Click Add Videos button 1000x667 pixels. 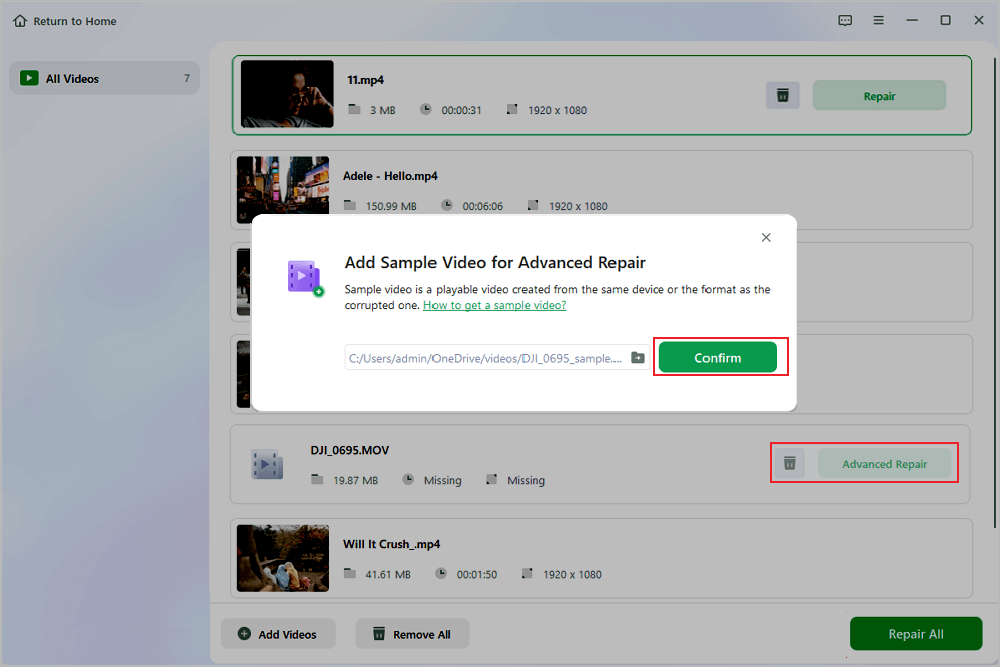click(x=278, y=634)
